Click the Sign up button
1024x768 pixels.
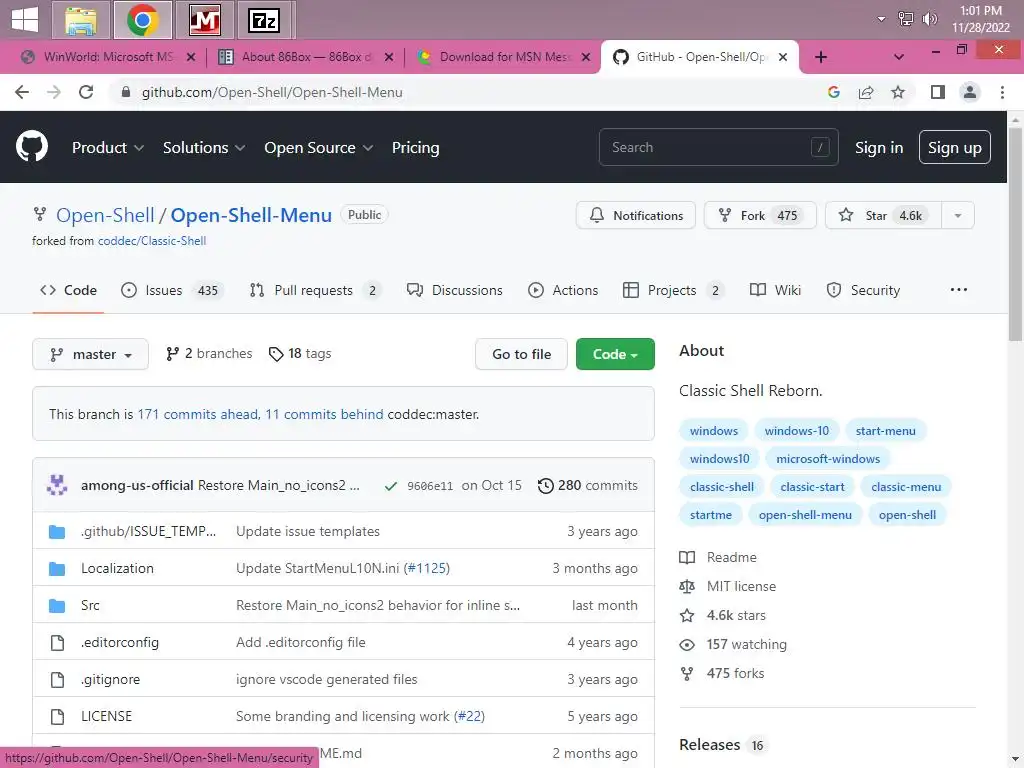pyautogui.click(x=954, y=147)
